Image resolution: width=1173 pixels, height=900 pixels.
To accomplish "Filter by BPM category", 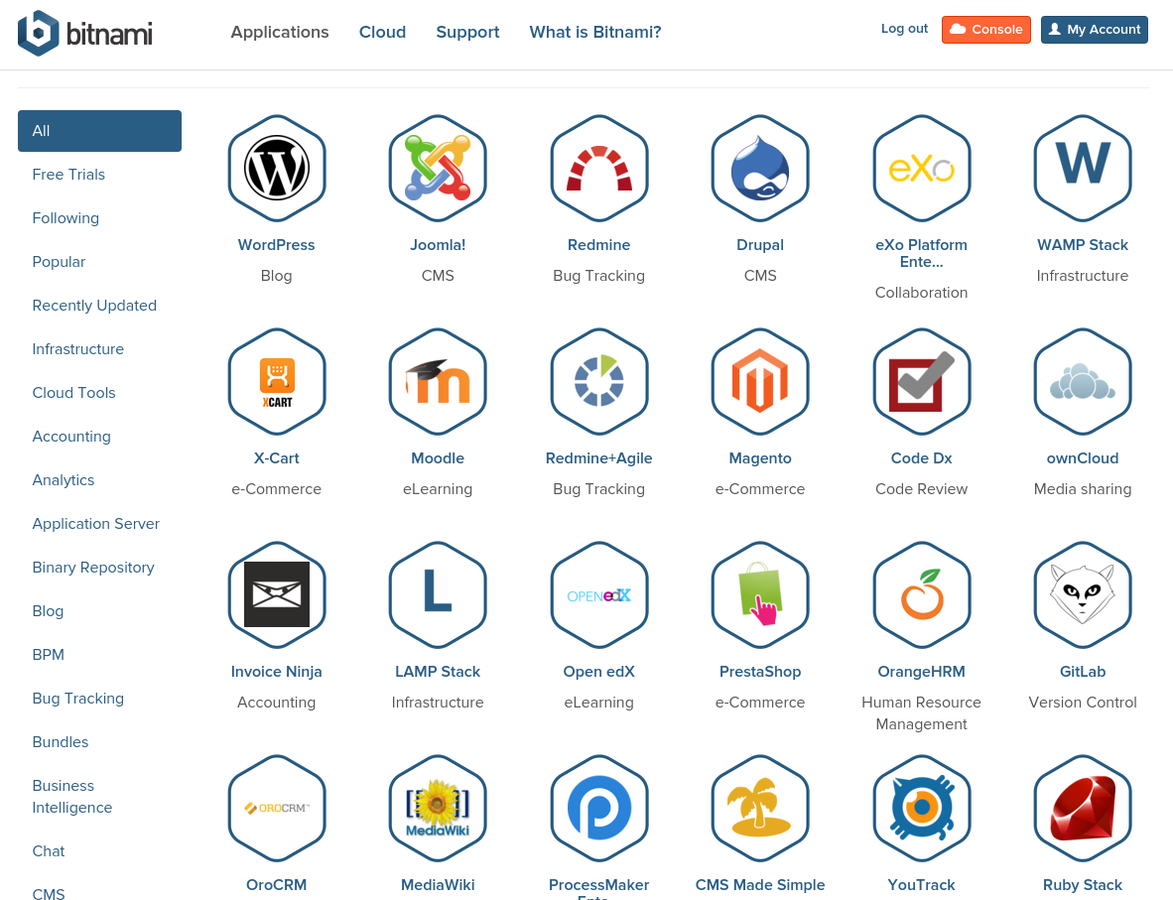I will (49, 655).
